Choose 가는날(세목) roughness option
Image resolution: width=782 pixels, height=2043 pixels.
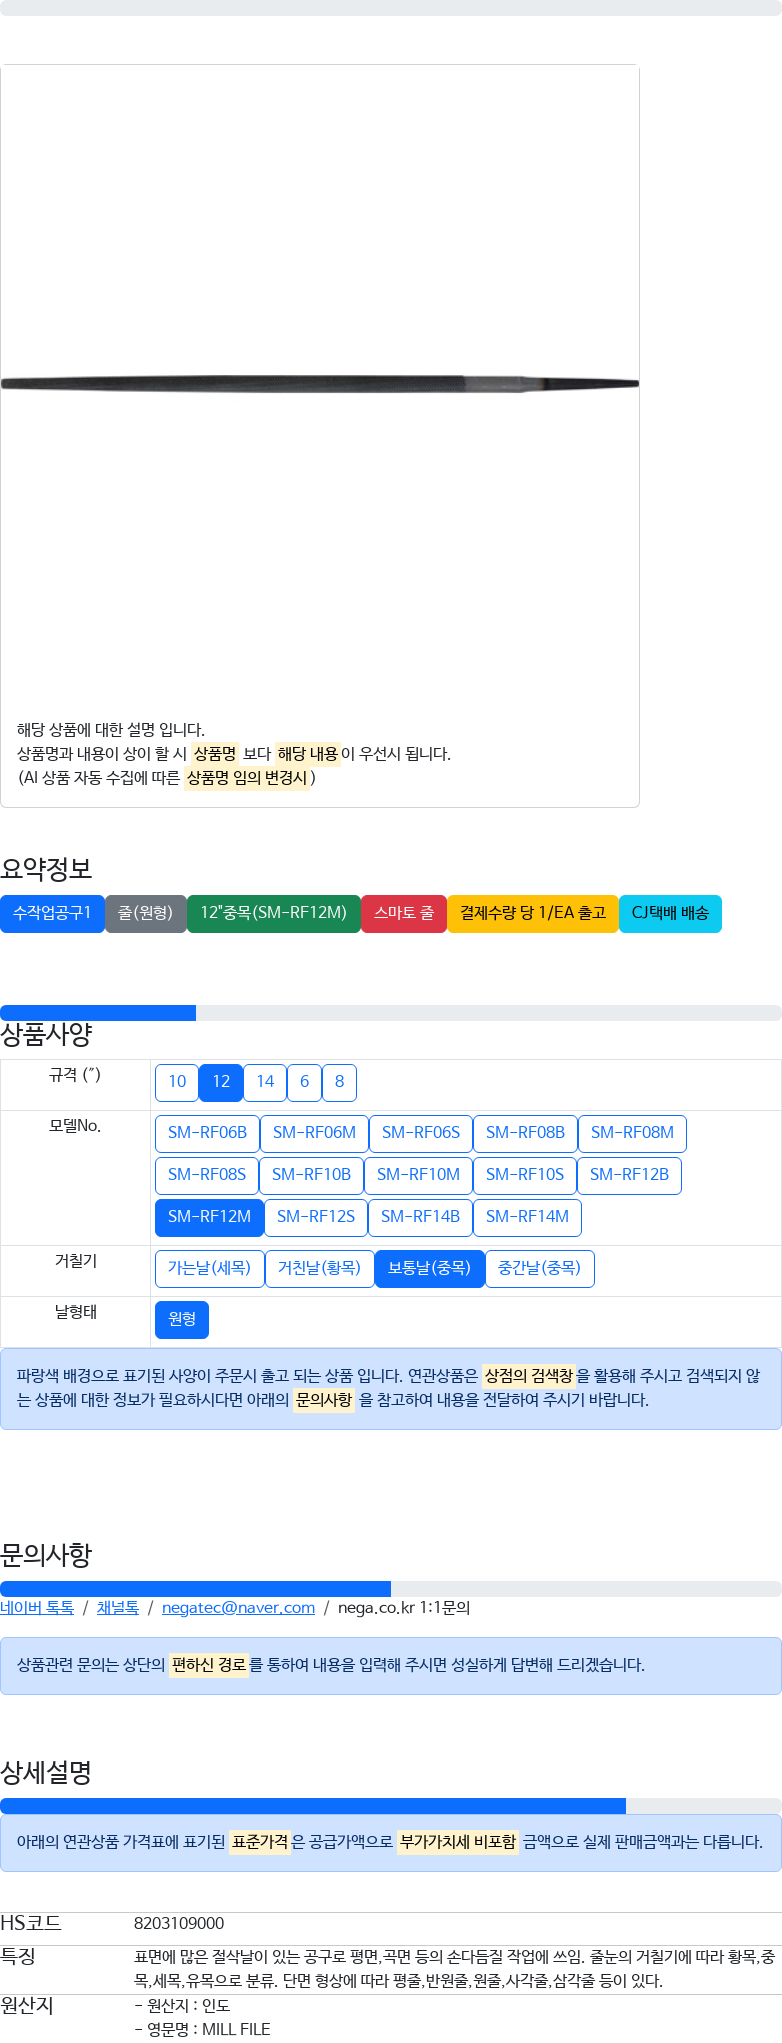[209, 1268]
